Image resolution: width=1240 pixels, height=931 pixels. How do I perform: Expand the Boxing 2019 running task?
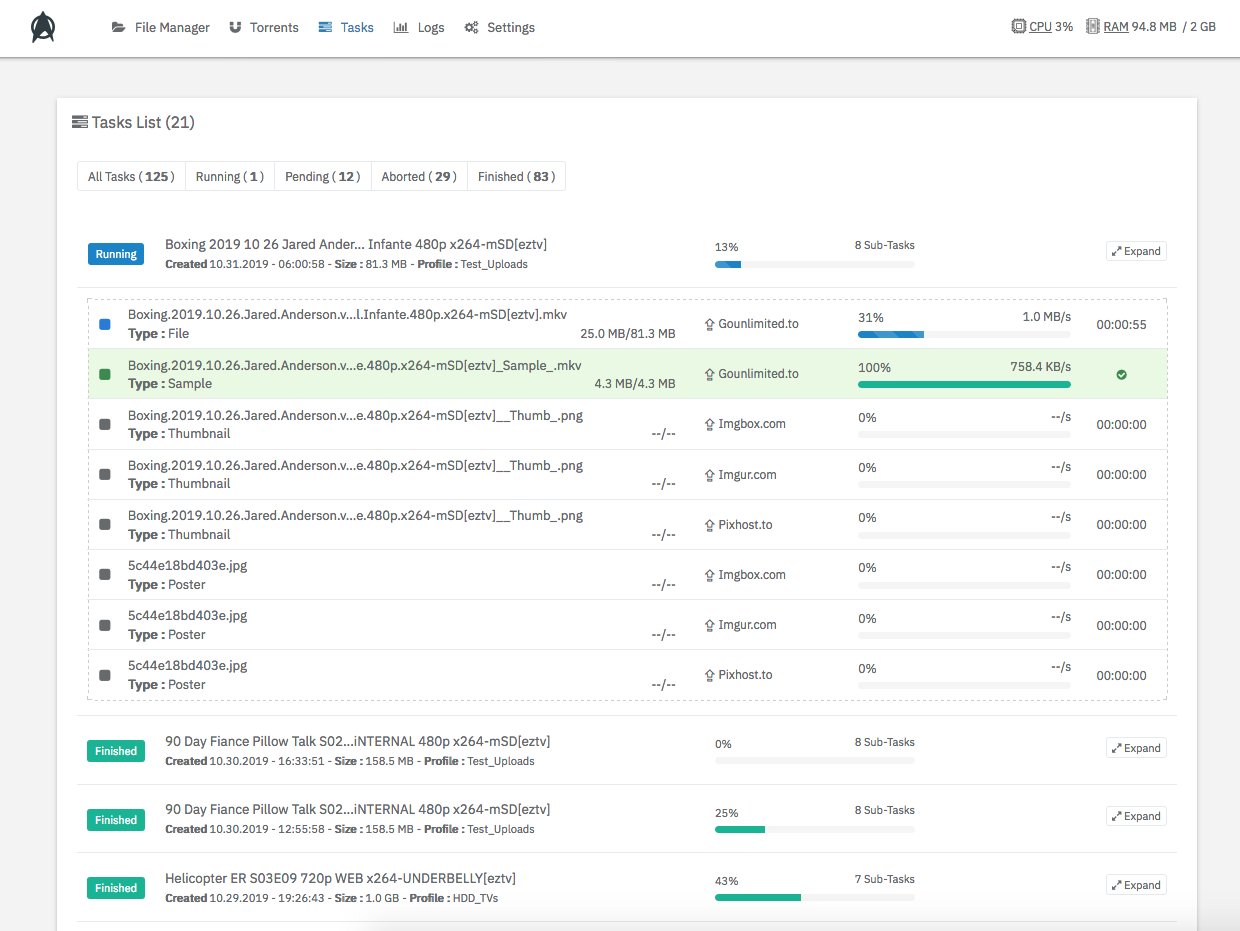[1136, 251]
